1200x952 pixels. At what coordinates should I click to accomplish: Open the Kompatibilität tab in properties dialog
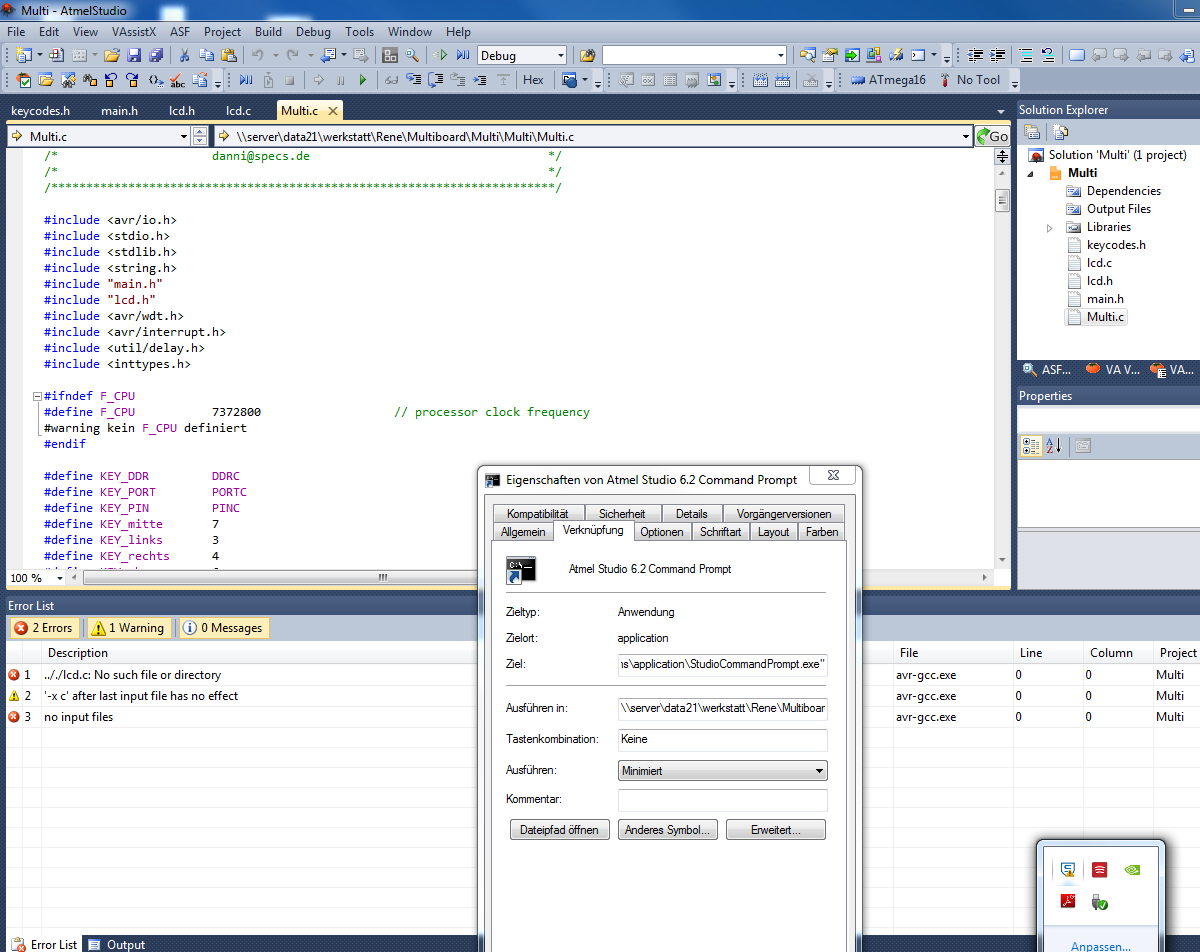tap(537, 513)
